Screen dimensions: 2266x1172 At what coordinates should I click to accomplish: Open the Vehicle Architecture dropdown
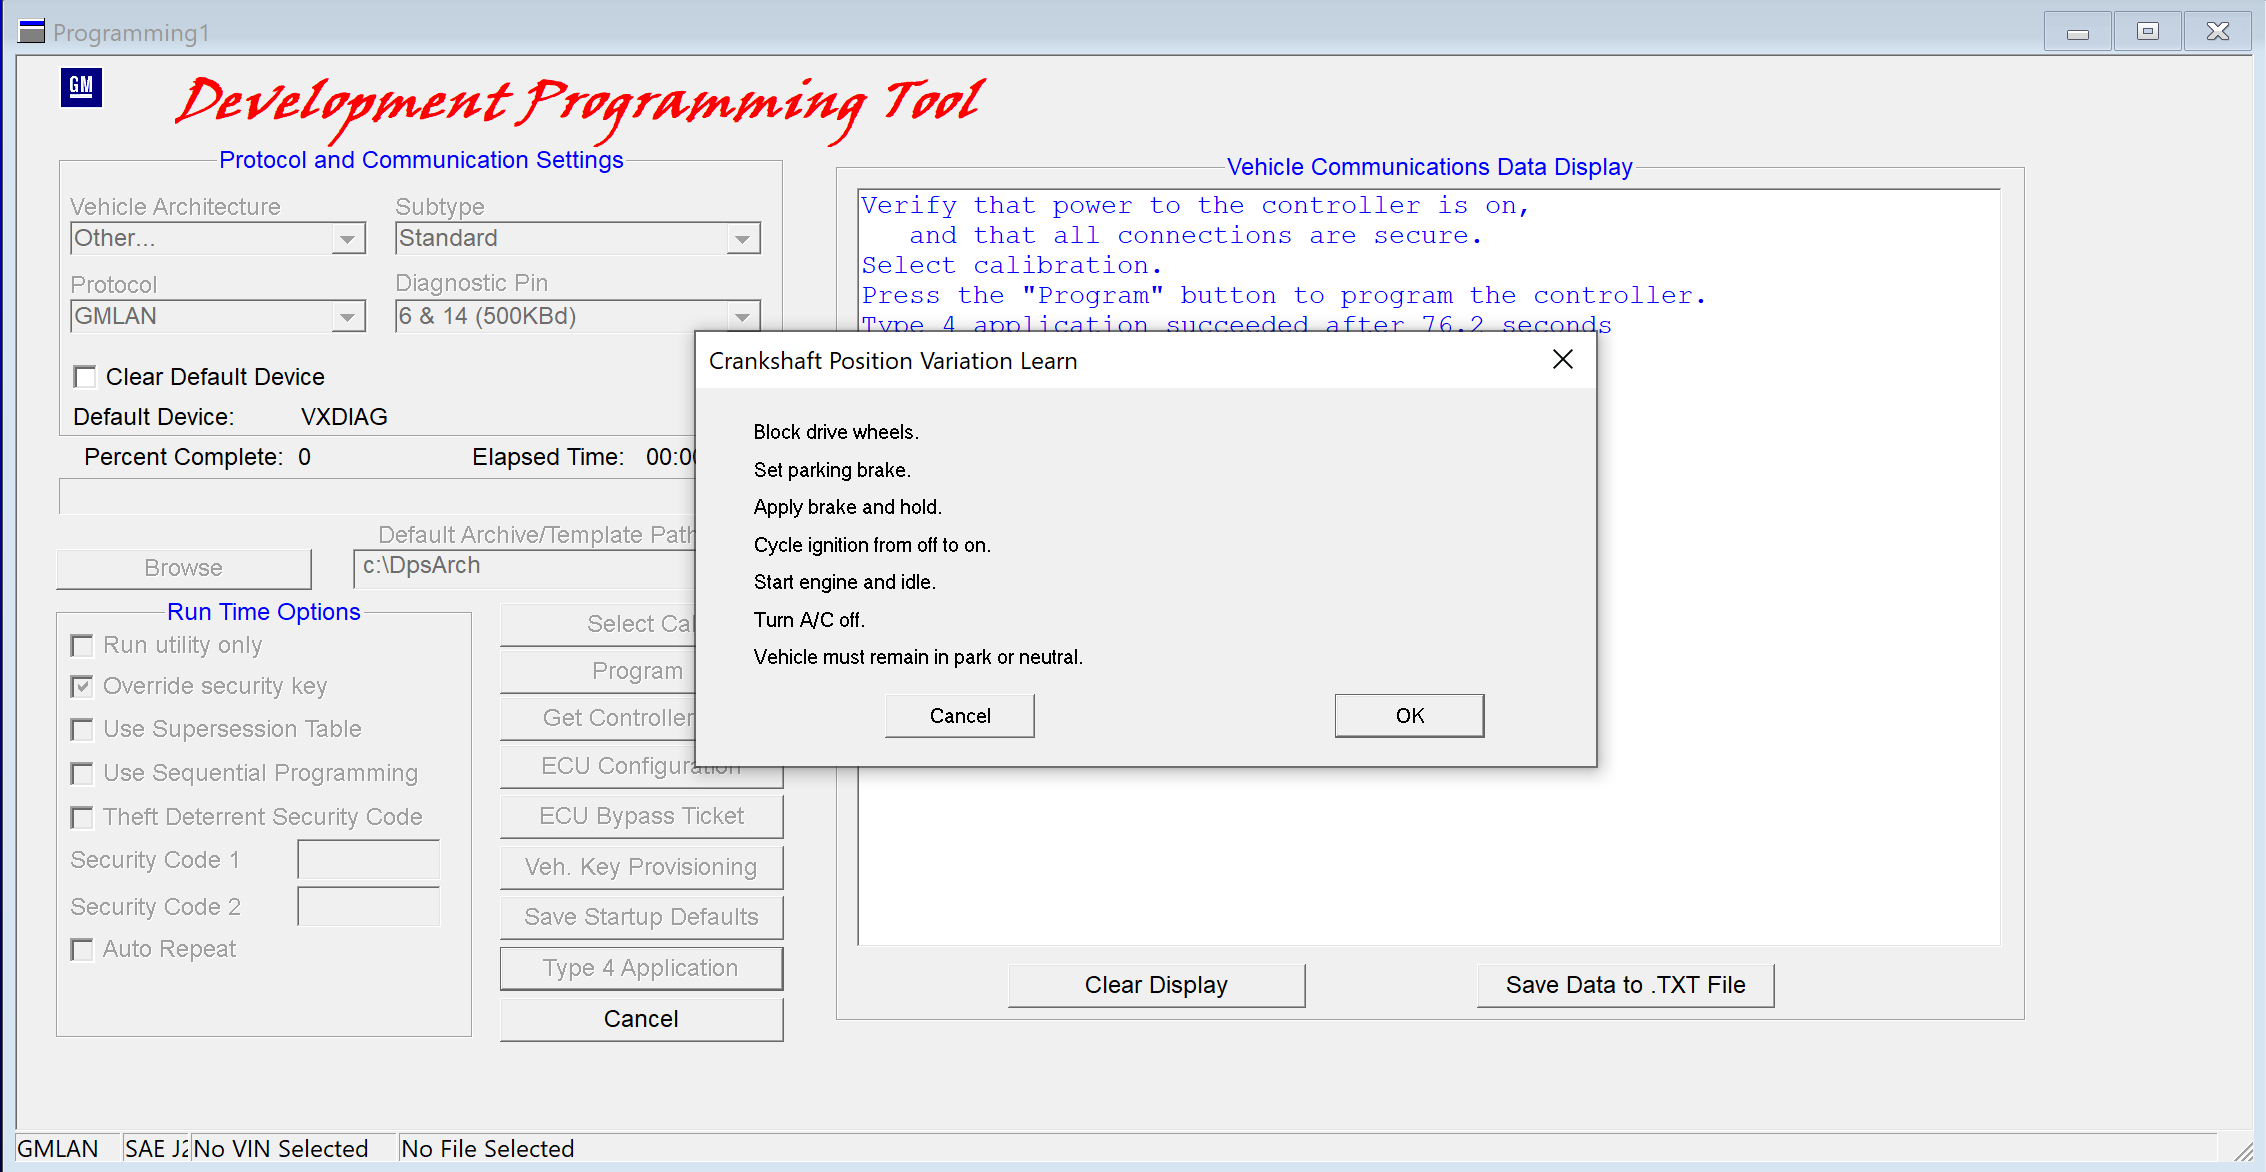tap(347, 239)
